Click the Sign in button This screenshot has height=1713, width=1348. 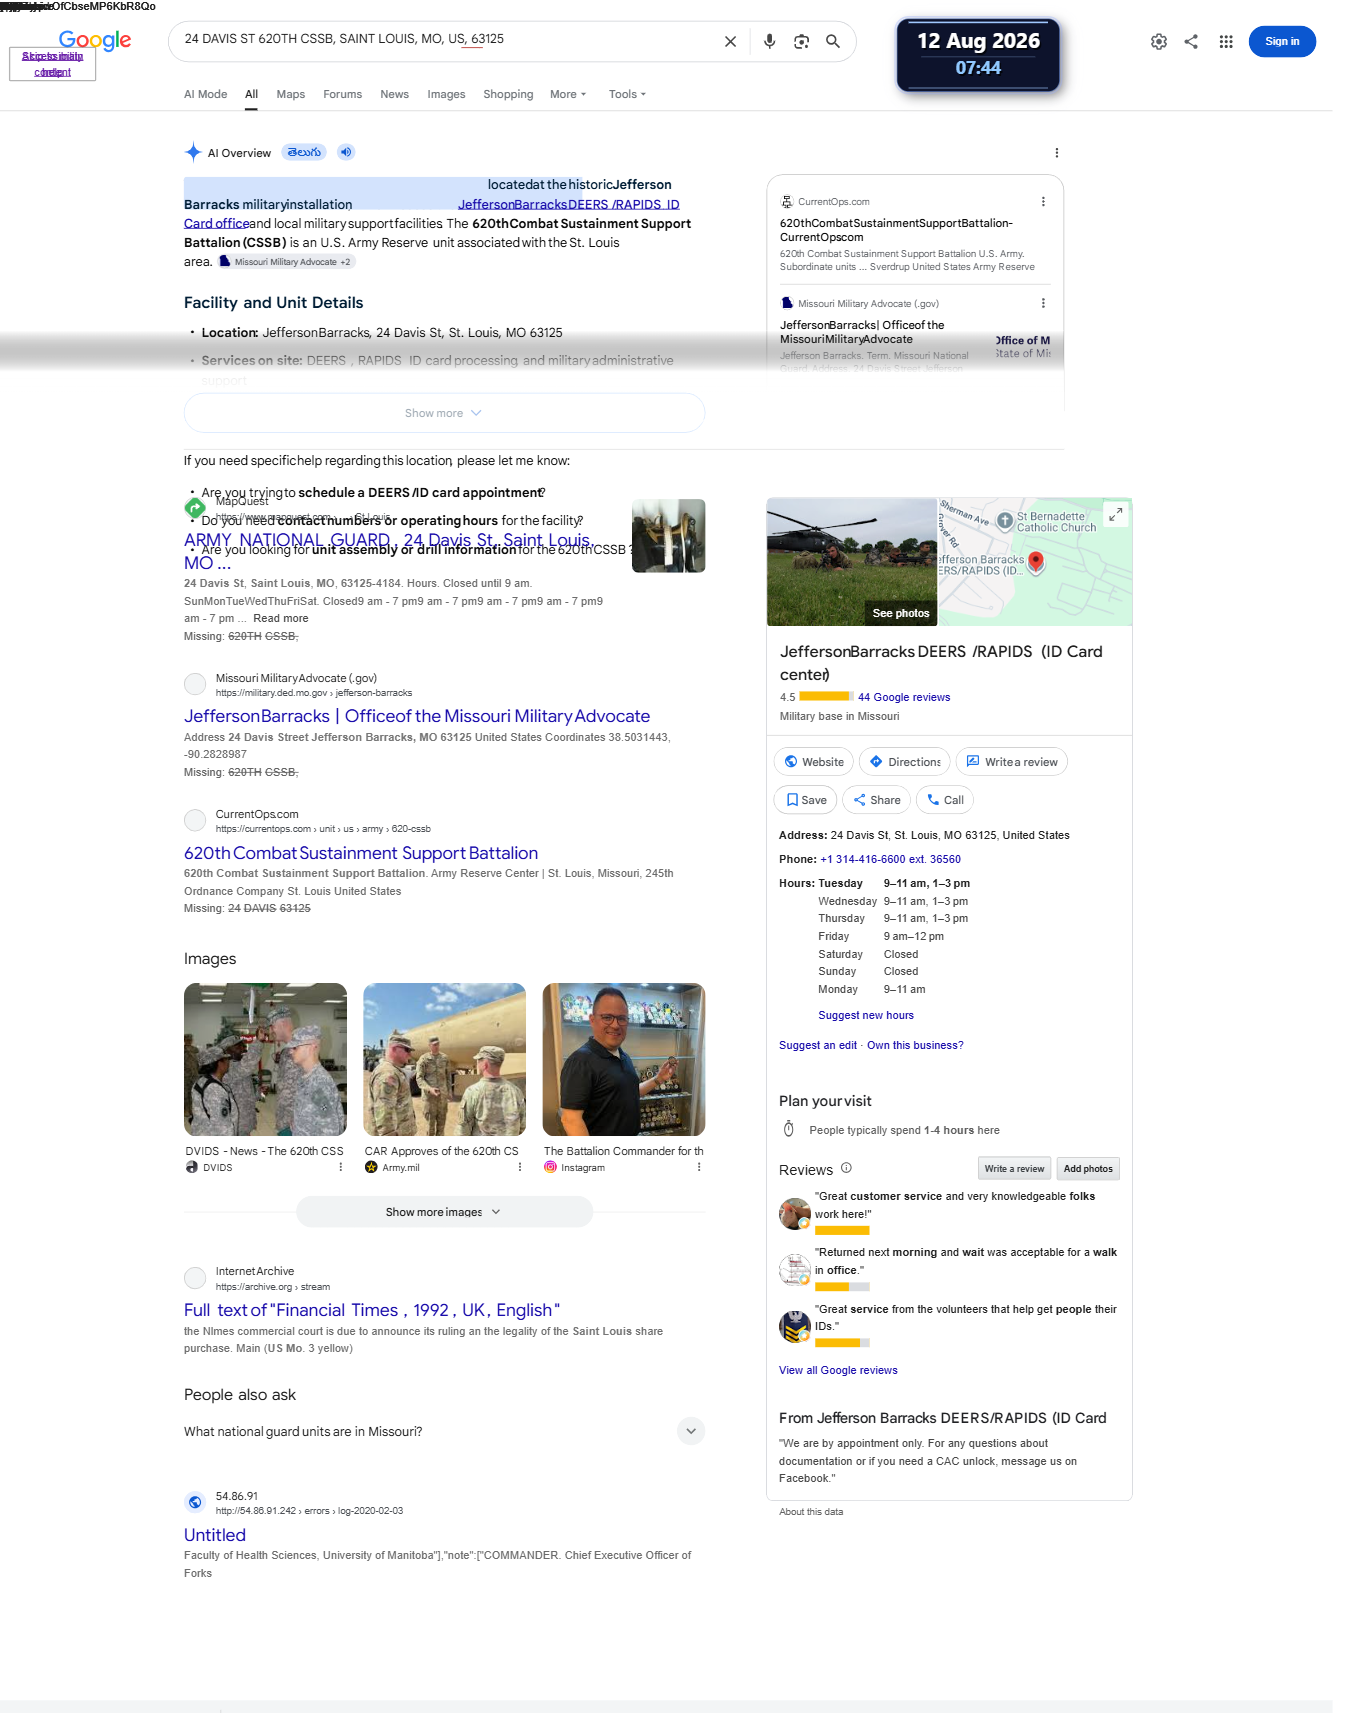1282,42
